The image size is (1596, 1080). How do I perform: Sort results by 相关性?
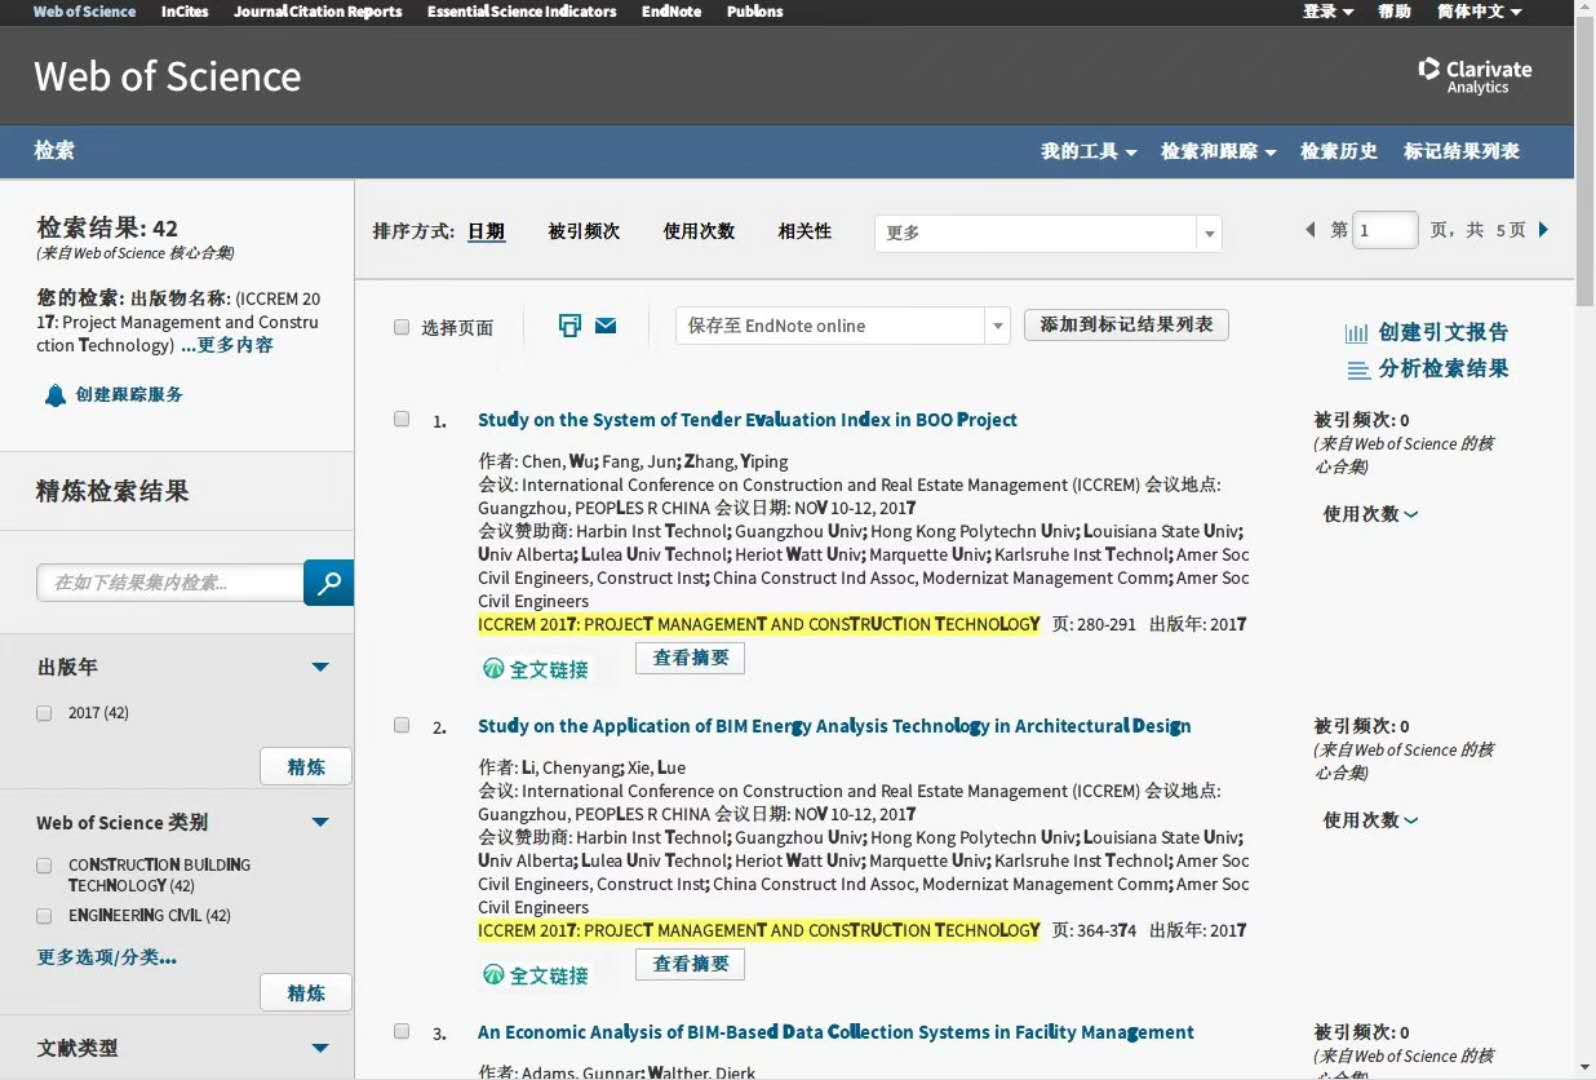805,232
